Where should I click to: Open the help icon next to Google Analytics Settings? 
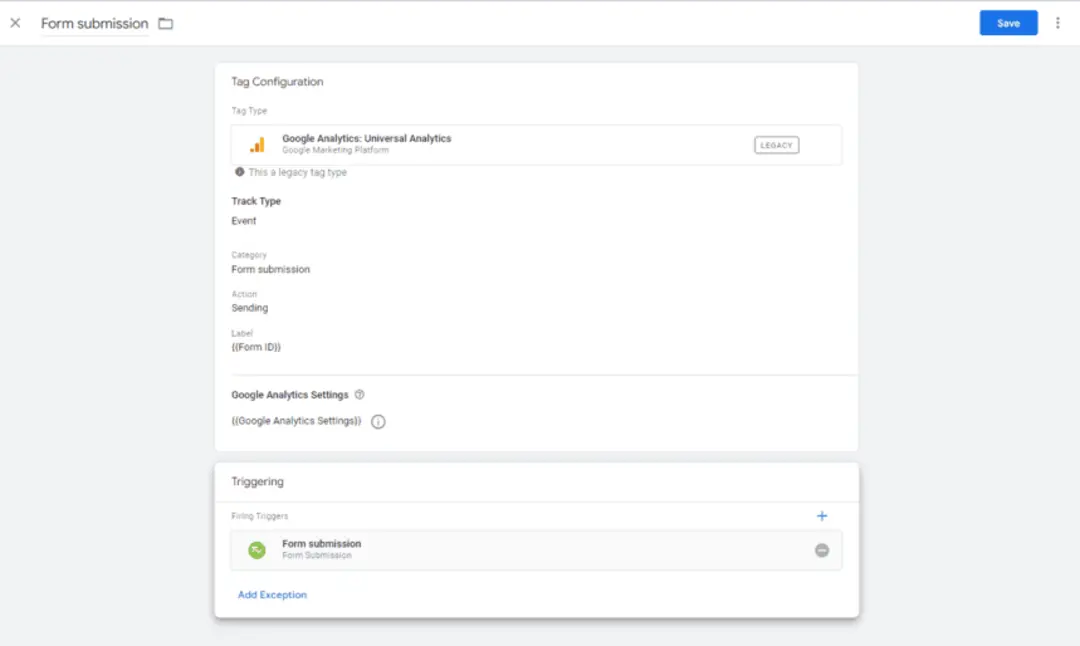click(360, 395)
